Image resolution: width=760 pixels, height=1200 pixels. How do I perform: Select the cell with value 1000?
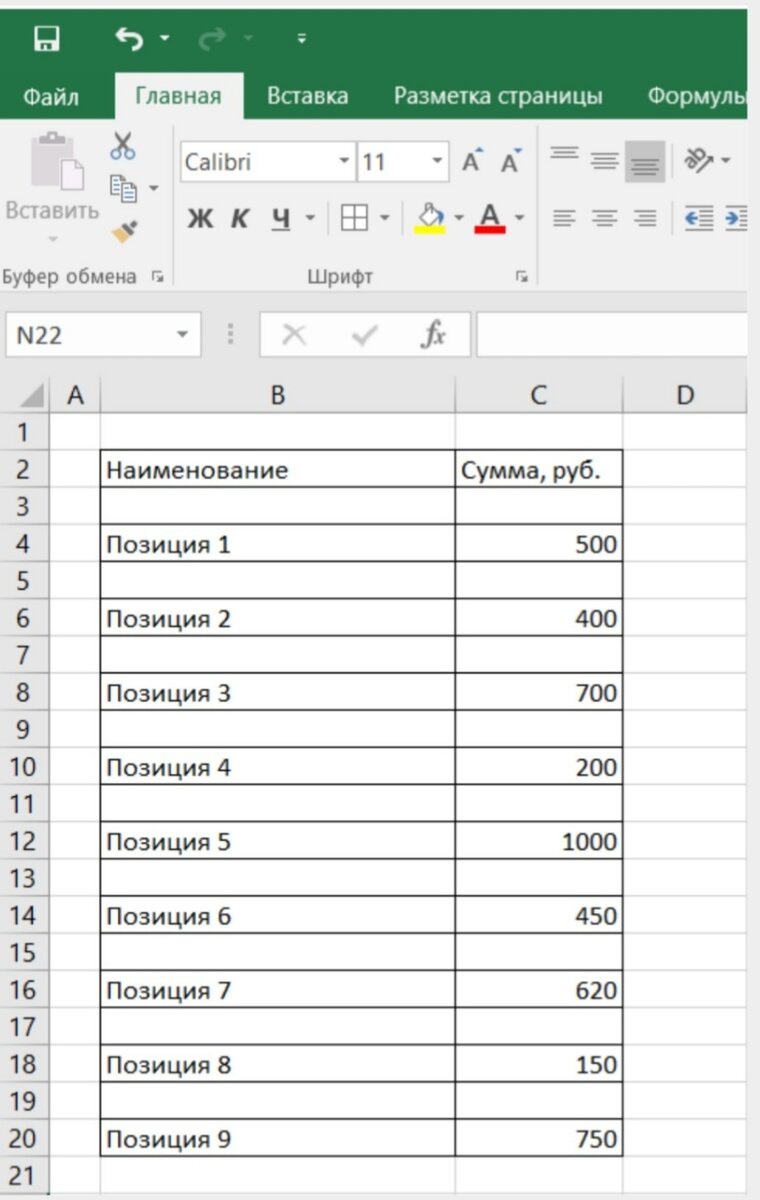point(539,842)
